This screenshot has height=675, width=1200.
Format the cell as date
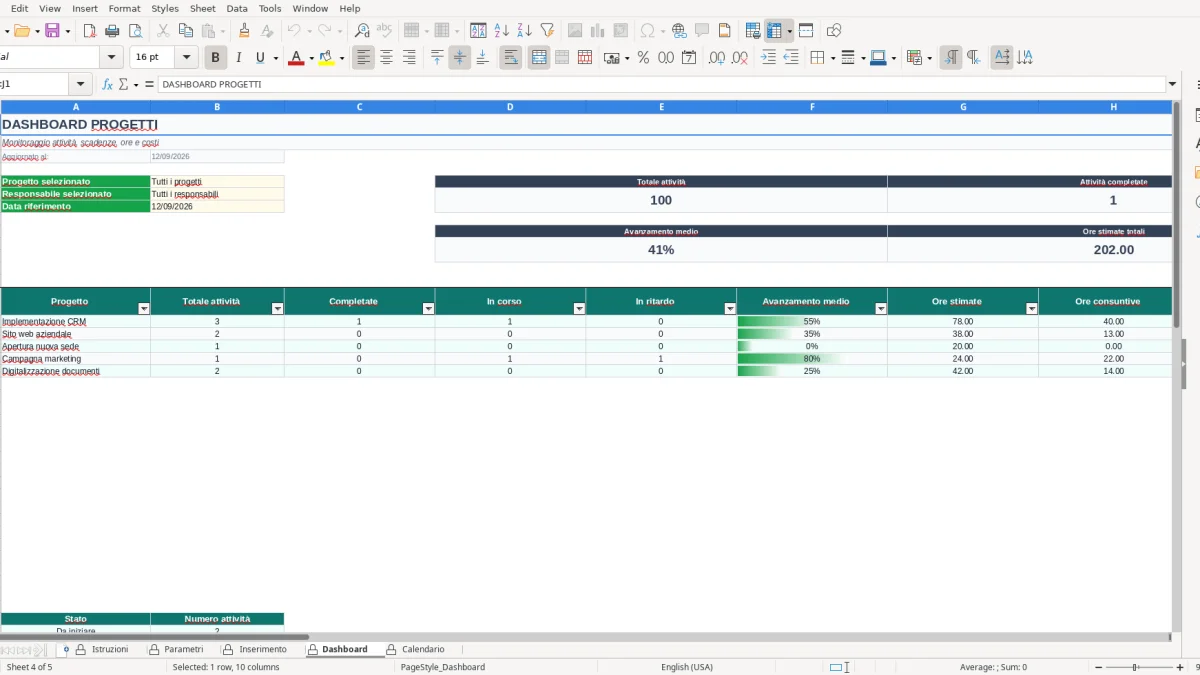point(689,58)
